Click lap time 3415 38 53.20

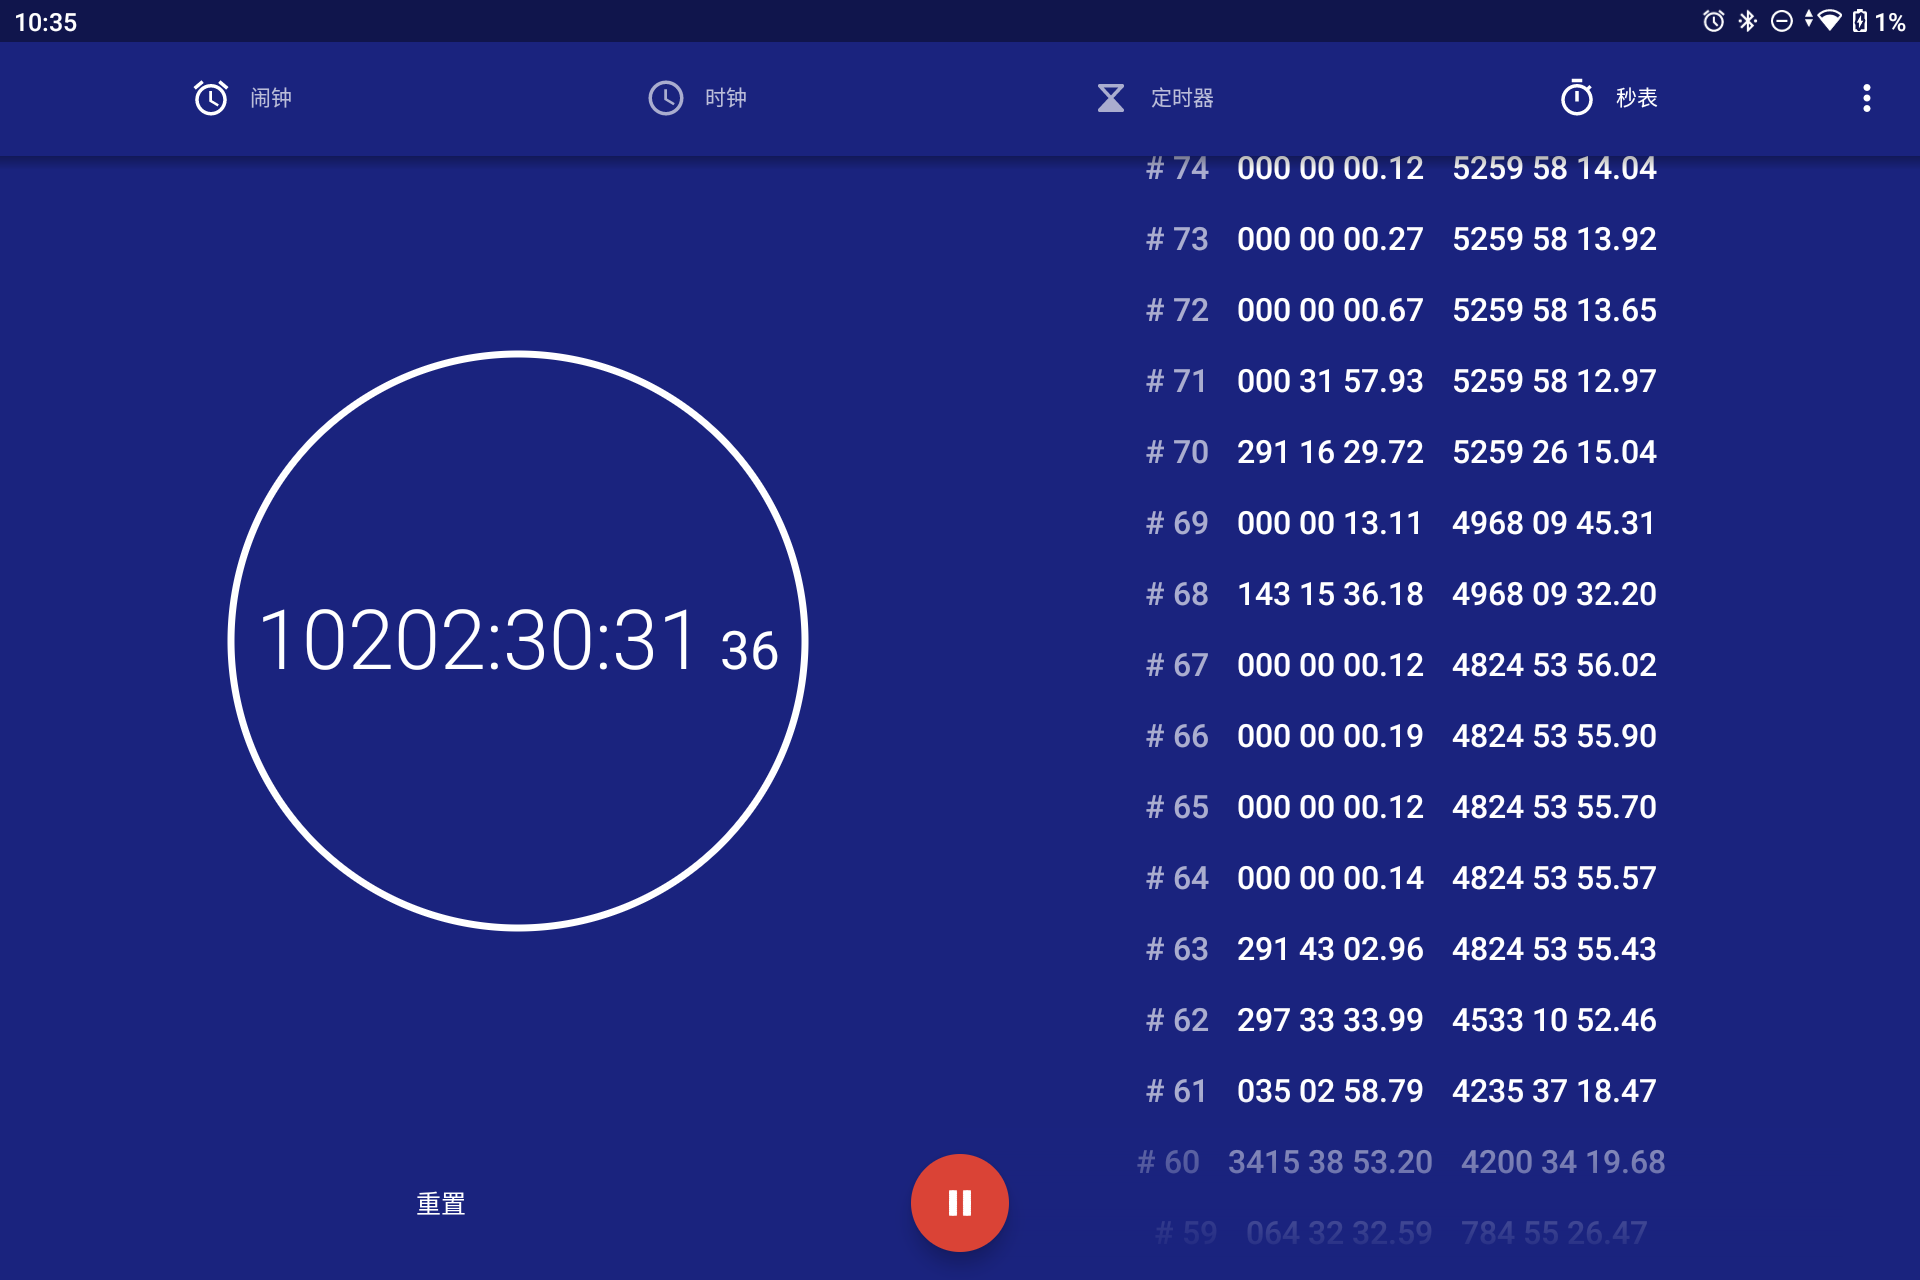(1330, 1162)
